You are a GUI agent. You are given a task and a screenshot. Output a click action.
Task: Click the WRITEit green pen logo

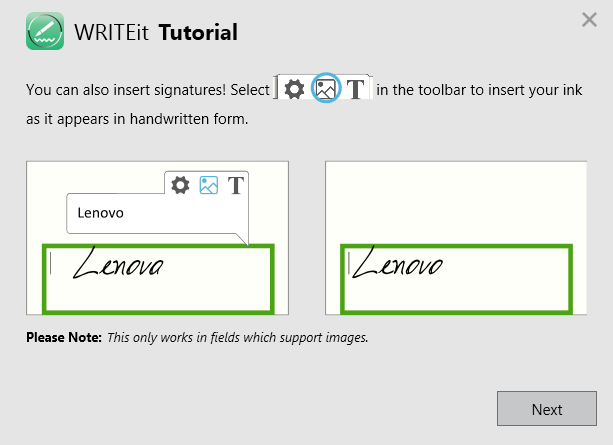click(x=45, y=32)
